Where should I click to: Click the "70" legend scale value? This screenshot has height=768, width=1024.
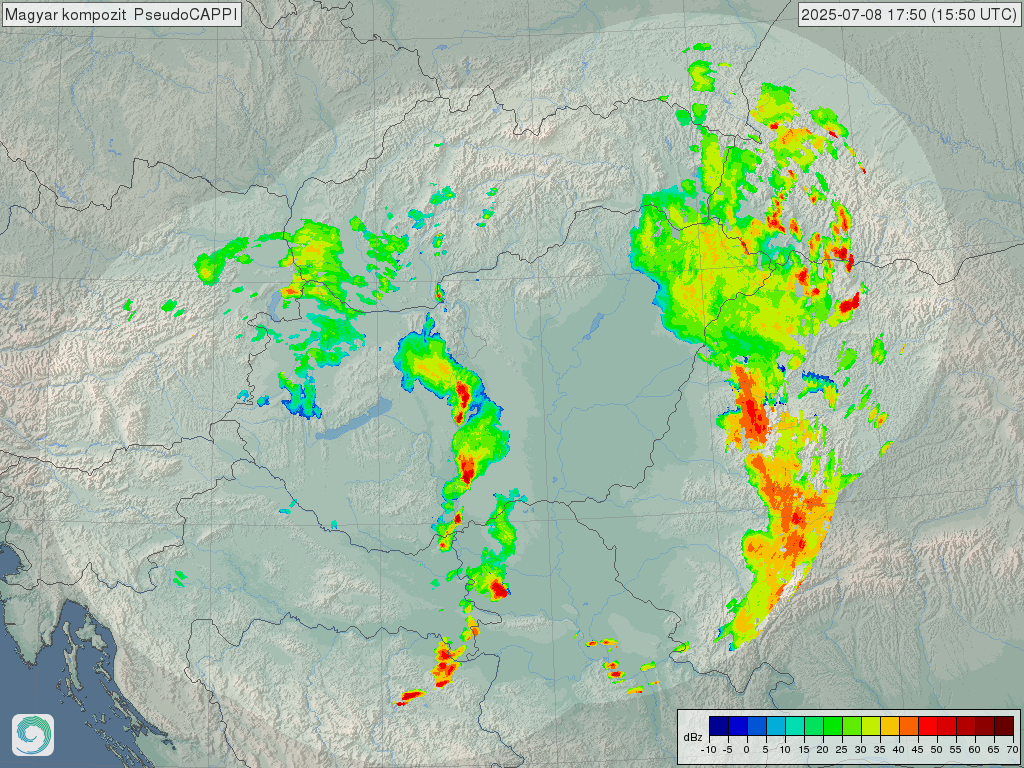(x=1012, y=750)
